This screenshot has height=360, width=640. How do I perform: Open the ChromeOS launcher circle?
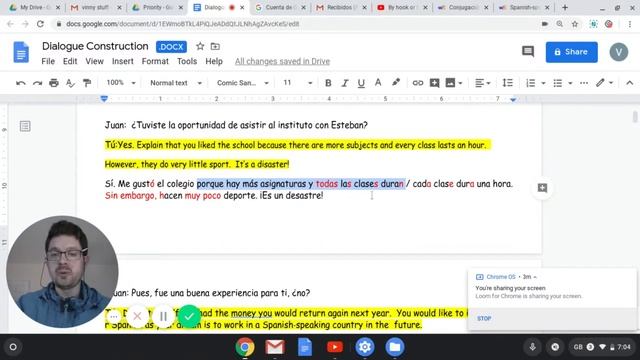(x=13, y=347)
